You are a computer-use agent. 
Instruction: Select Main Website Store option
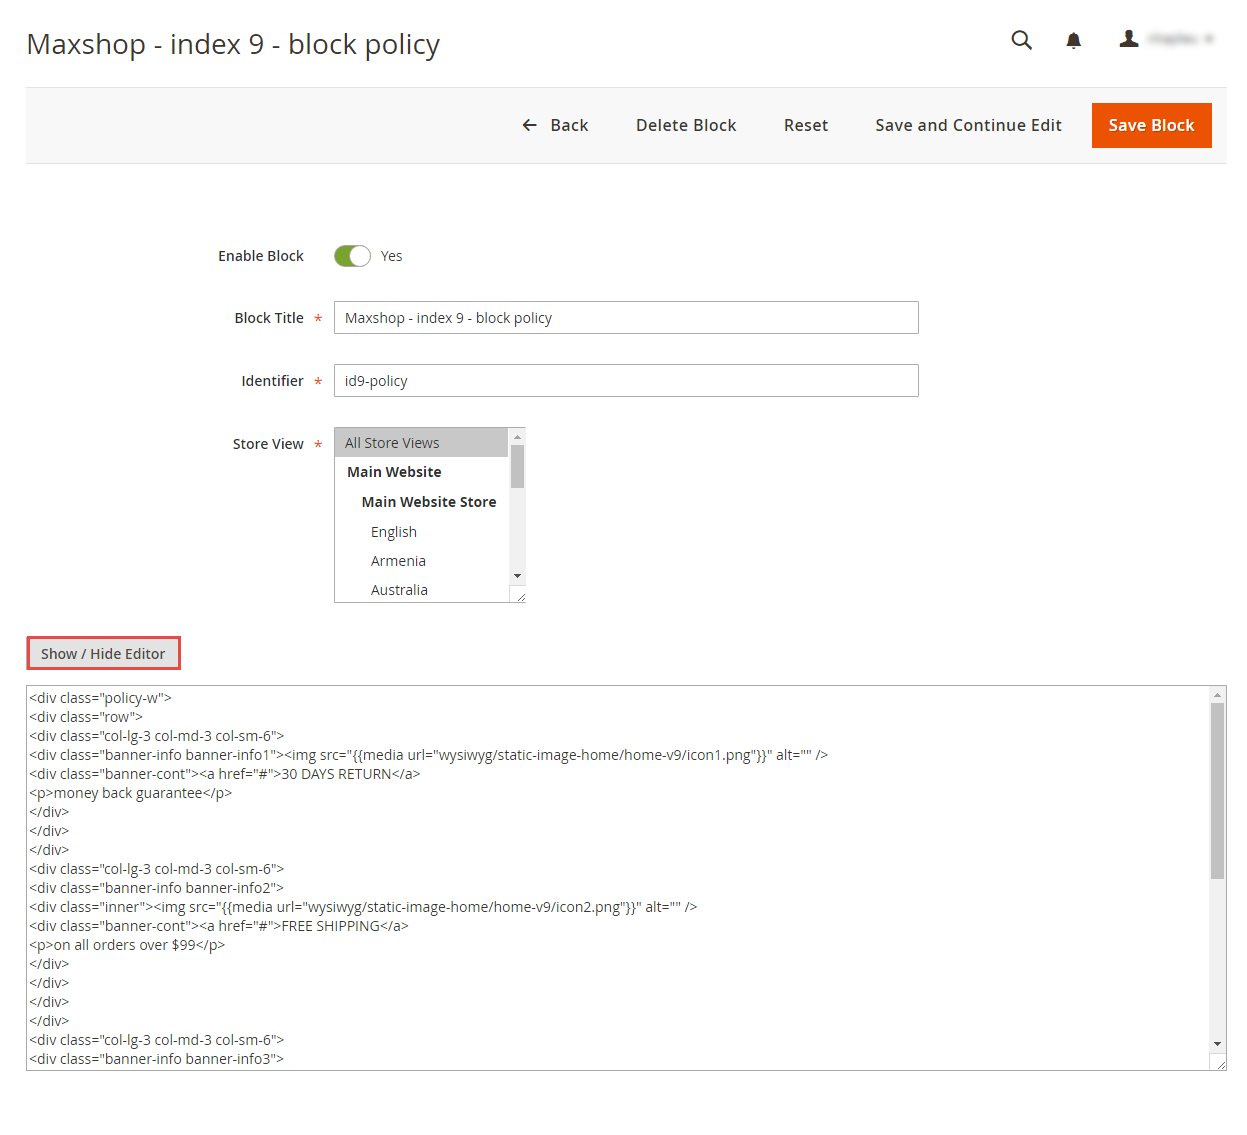[421, 502]
